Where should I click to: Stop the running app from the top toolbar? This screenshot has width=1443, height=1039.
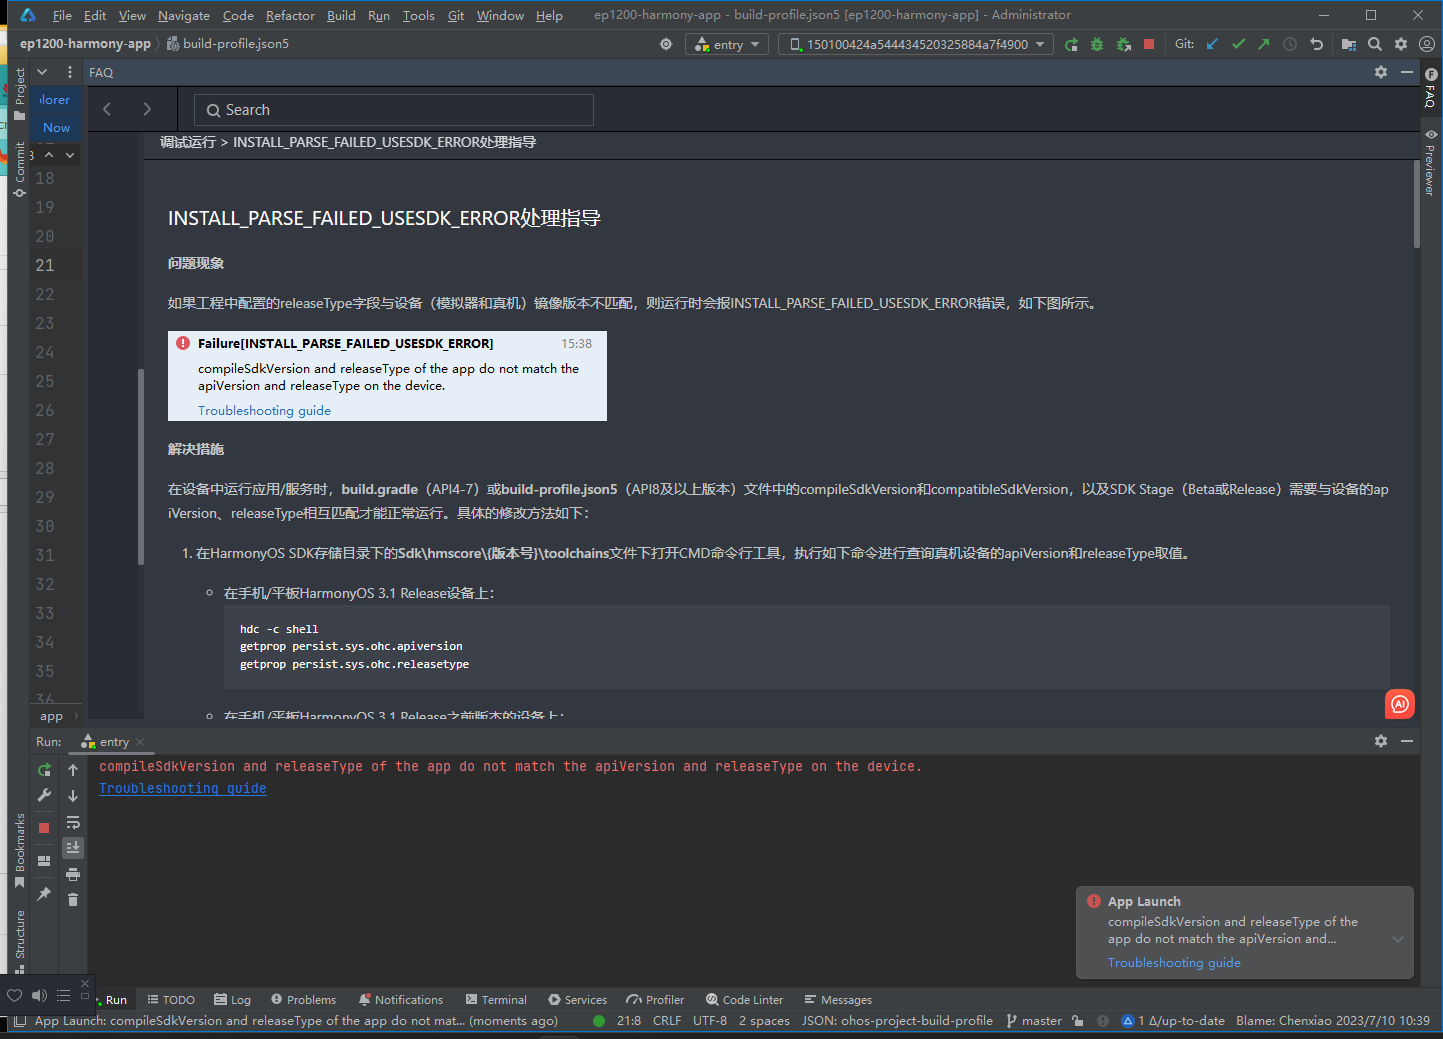(x=1149, y=44)
